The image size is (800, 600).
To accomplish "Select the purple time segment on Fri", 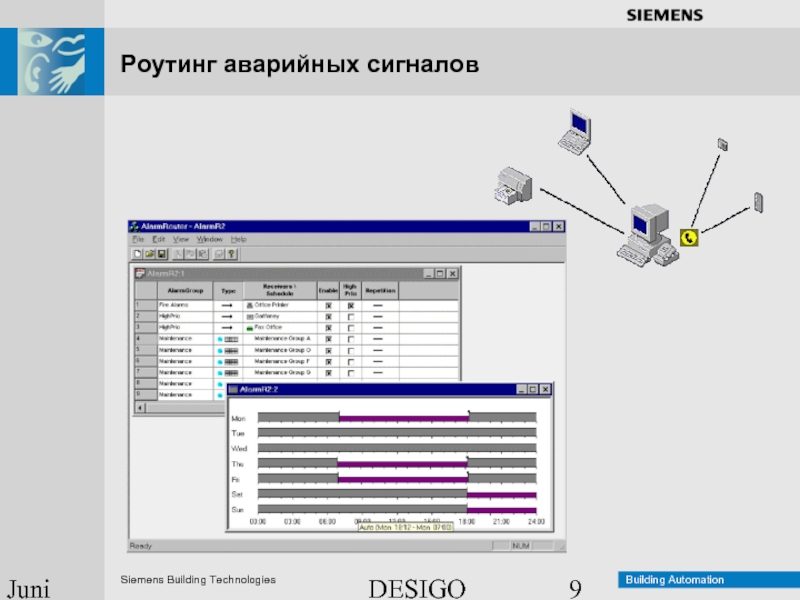I will [403, 480].
